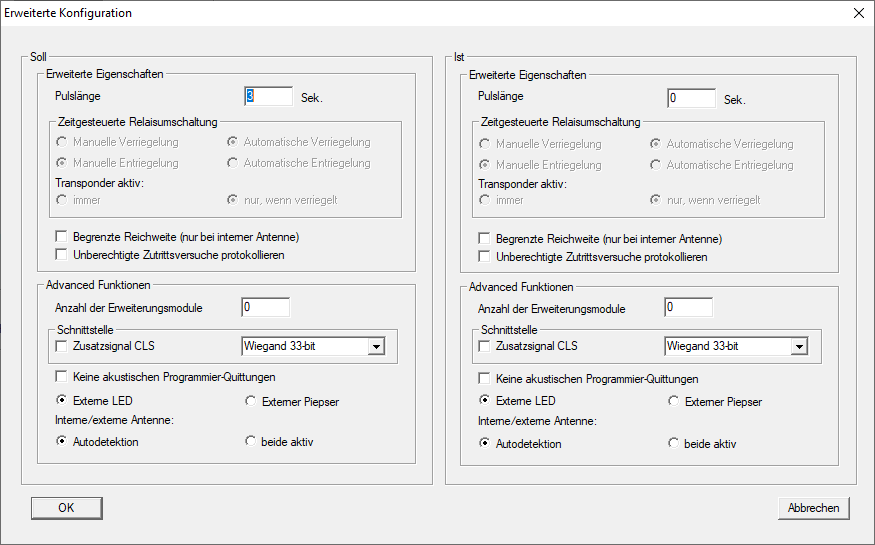Click the Ist Pulslänge input field
The image size is (875, 545).
coord(690,99)
